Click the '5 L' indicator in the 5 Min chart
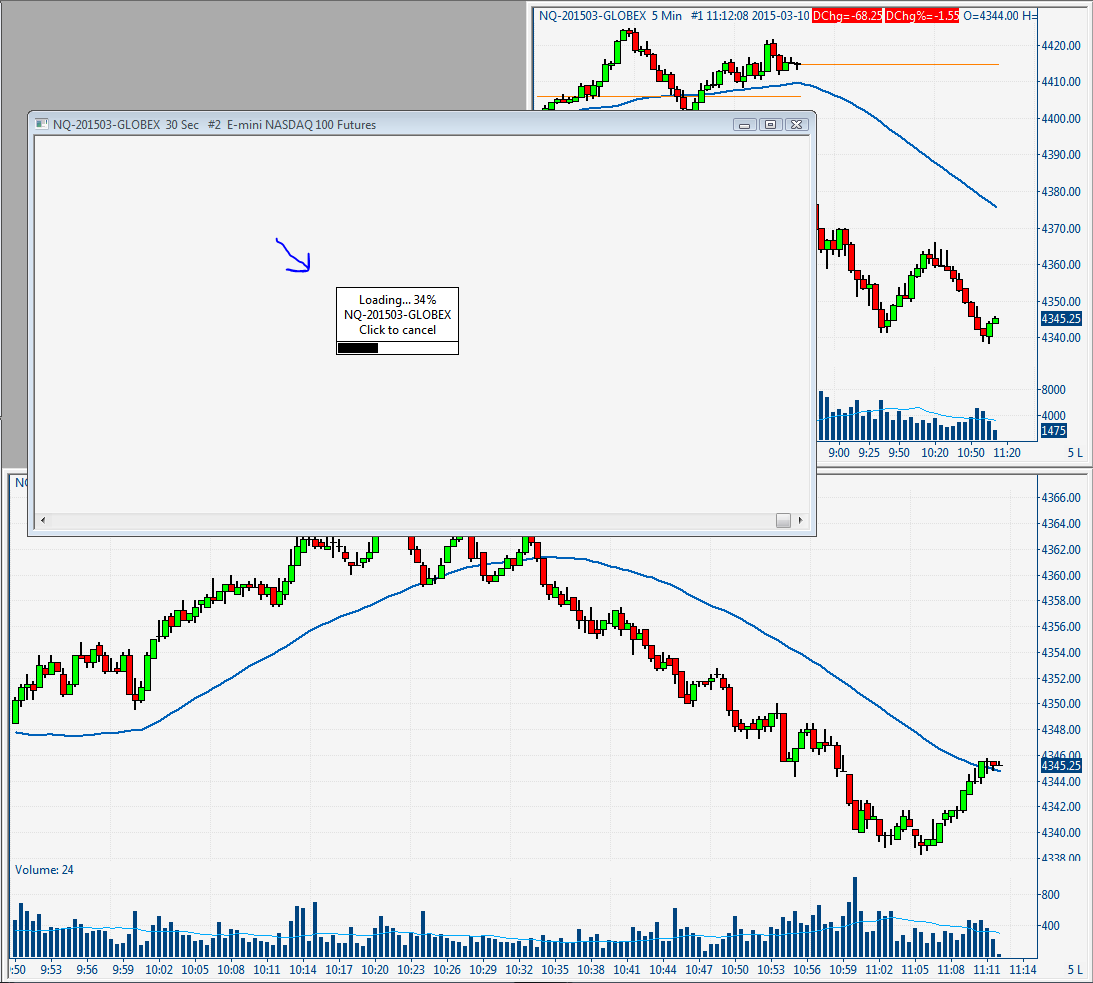This screenshot has width=1093, height=983. click(1075, 452)
